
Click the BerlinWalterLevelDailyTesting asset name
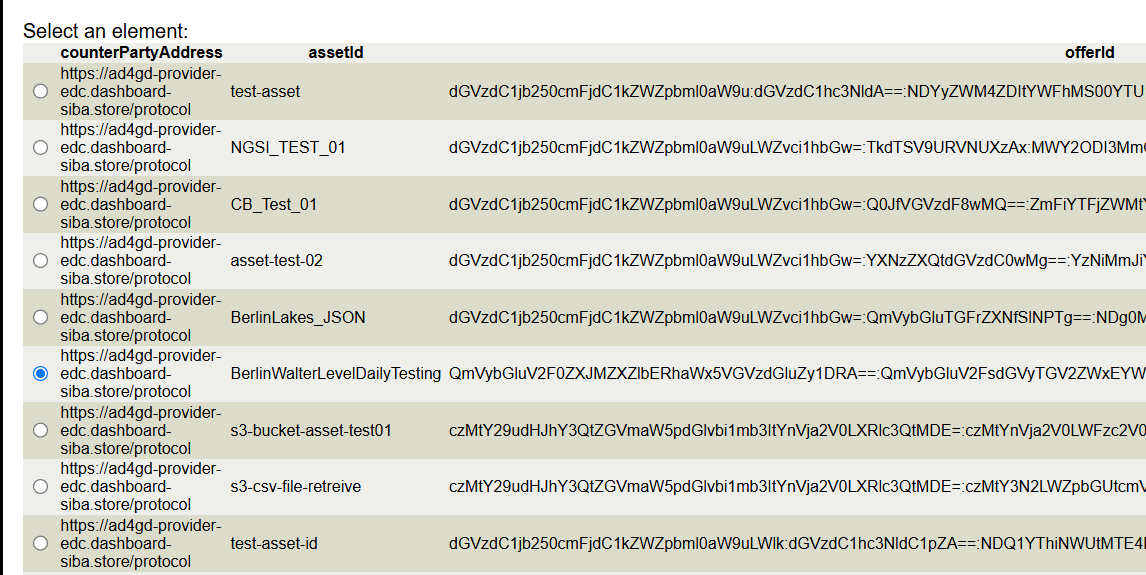point(335,374)
